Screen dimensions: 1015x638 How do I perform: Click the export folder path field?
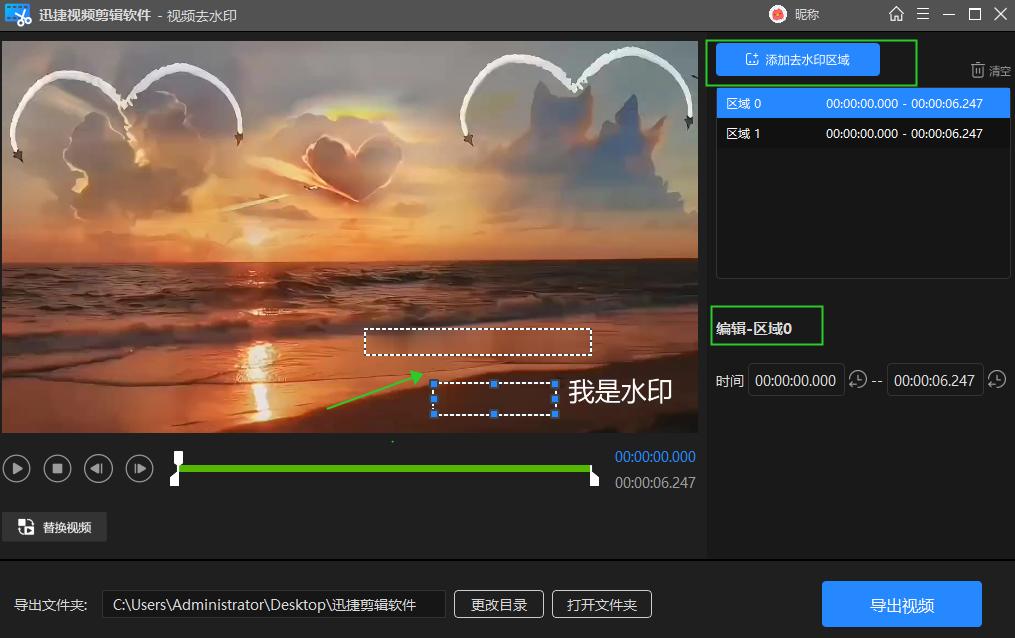pos(275,604)
